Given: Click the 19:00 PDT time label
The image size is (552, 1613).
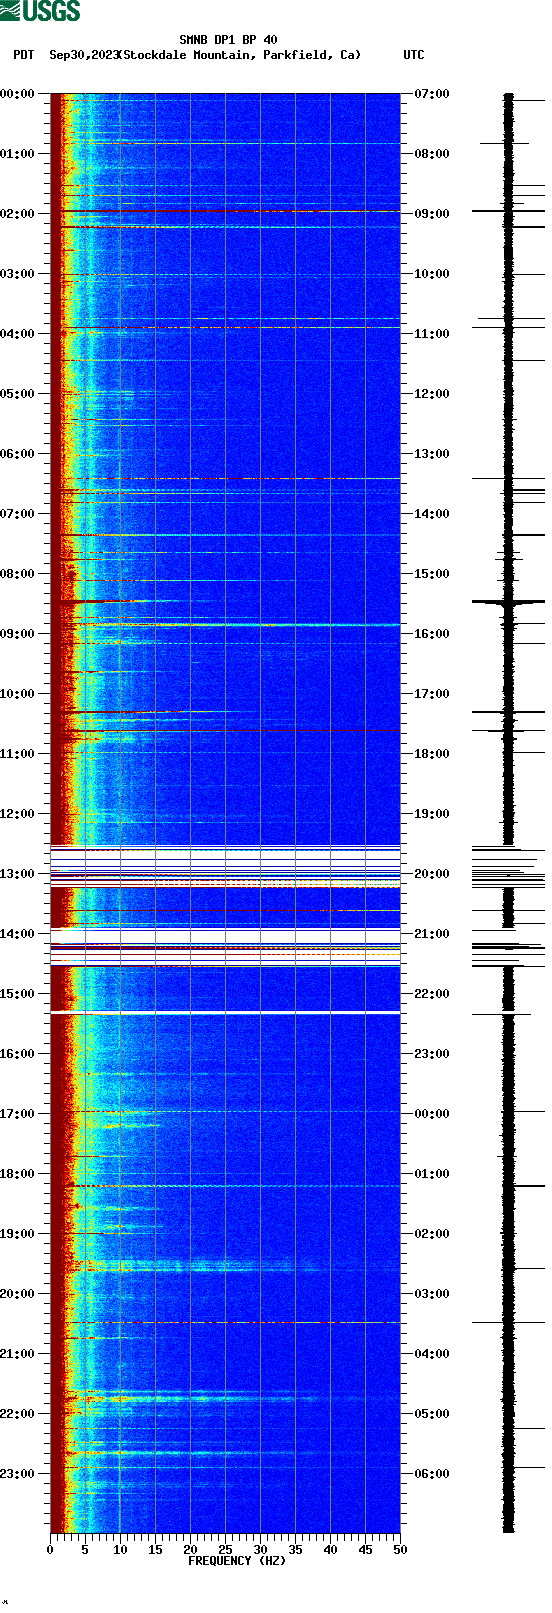Looking at the screenshot, I should click(x=17, y=1234).
